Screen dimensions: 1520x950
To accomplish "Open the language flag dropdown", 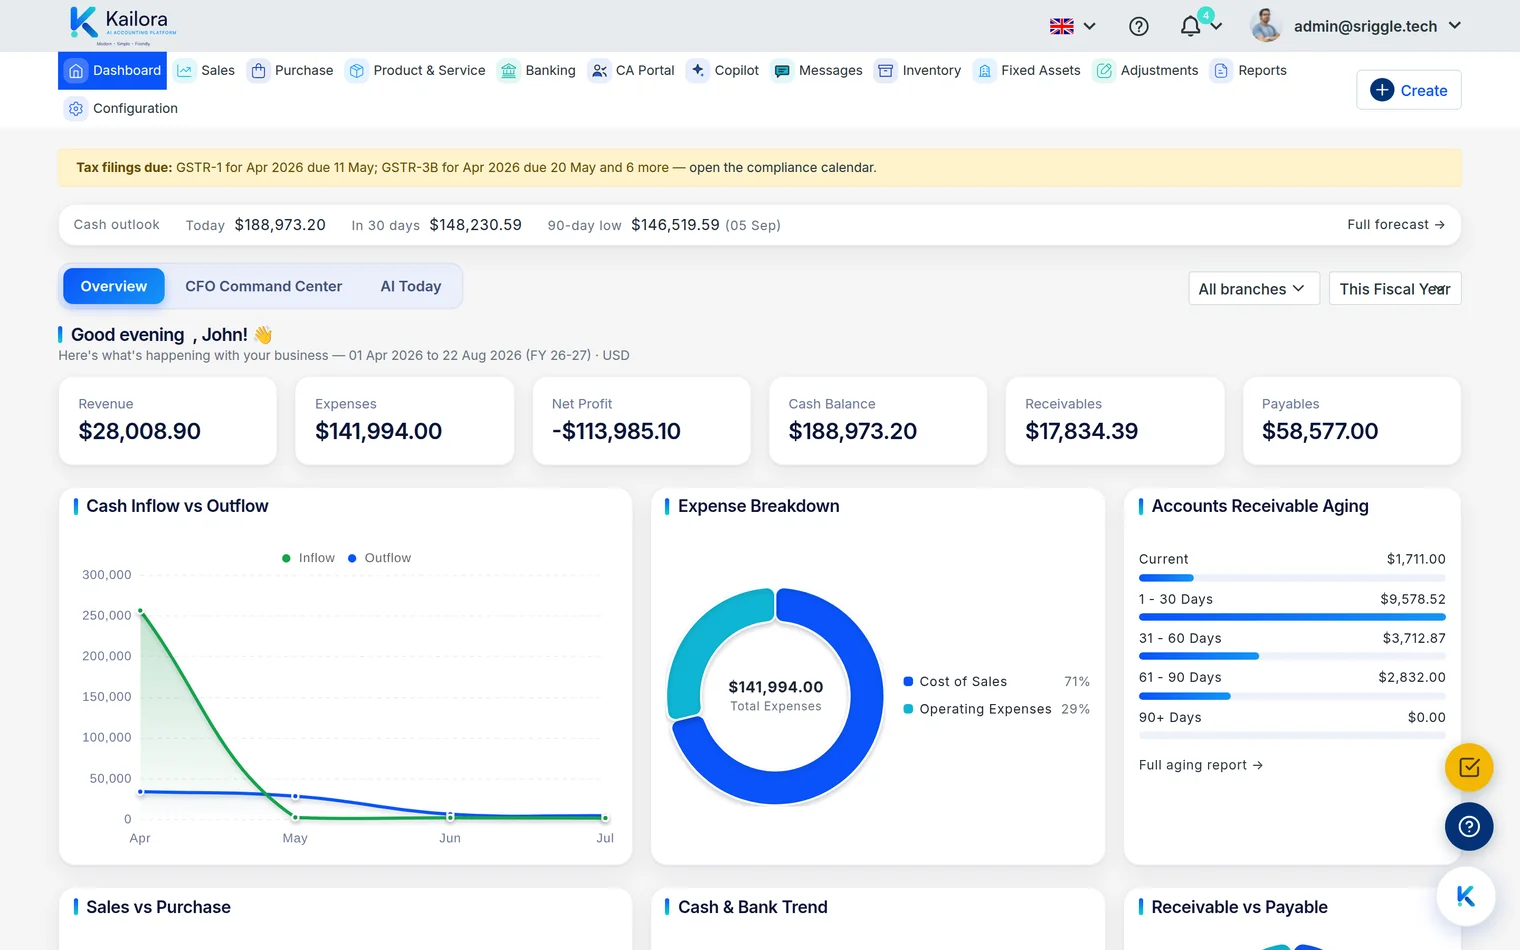I will click(1073, 26).
